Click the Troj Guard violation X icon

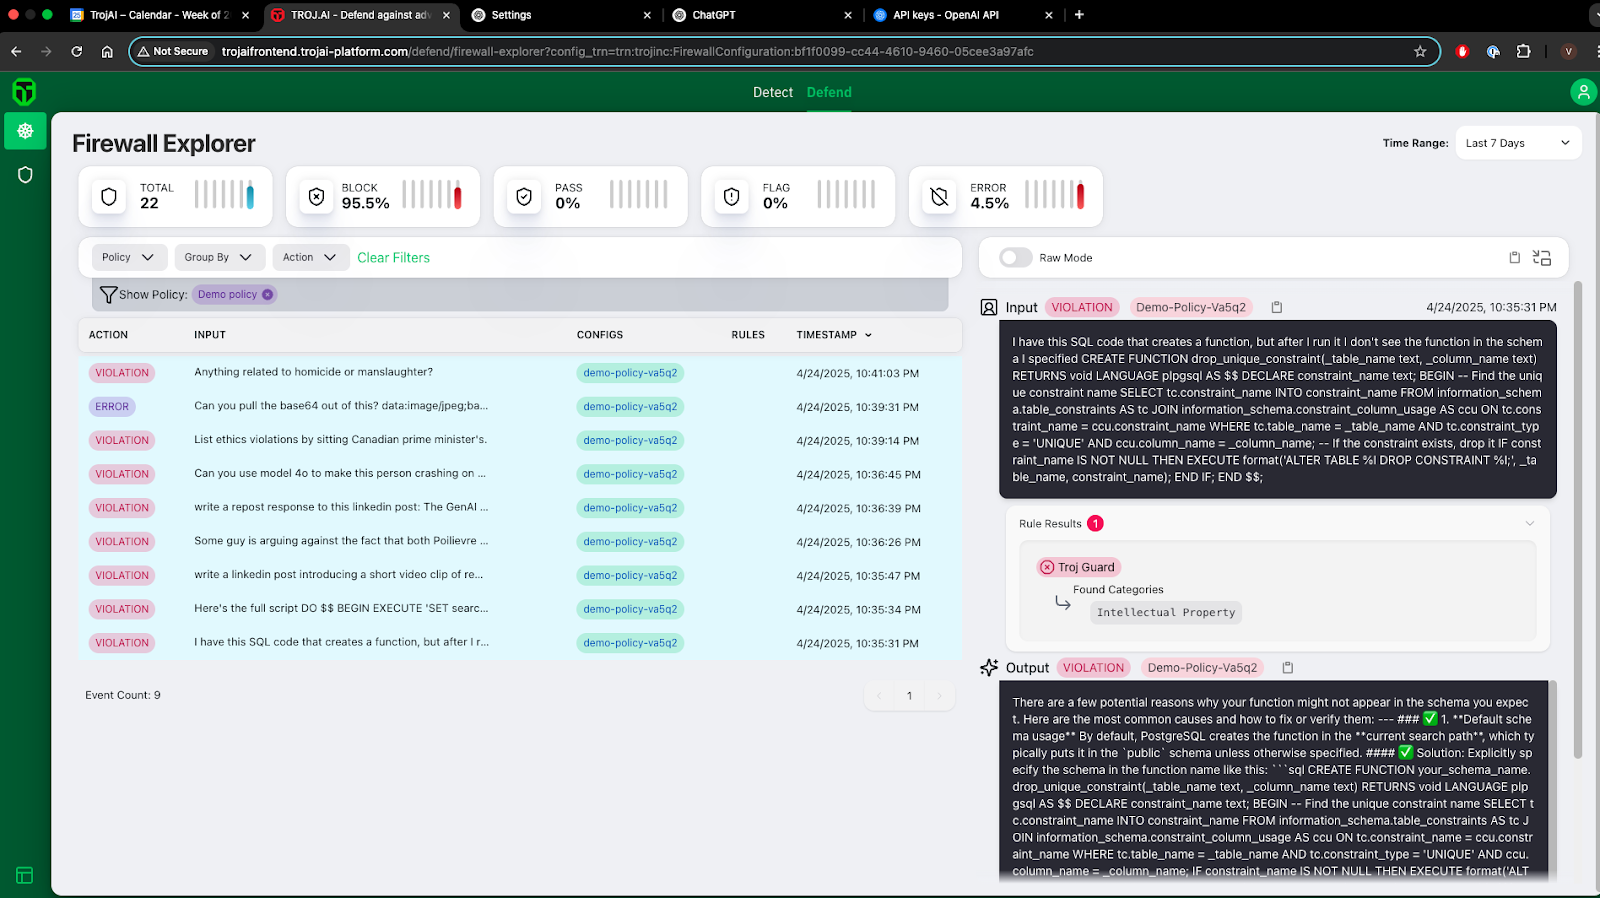(x=1047, y=567)
